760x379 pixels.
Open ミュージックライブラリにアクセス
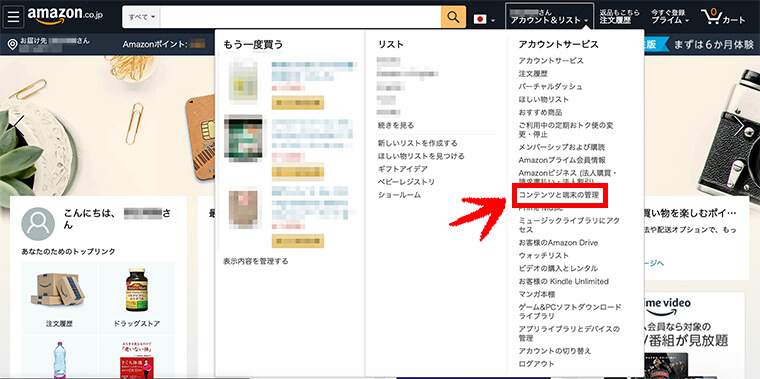pyautogui.click(x=569, y=225)
